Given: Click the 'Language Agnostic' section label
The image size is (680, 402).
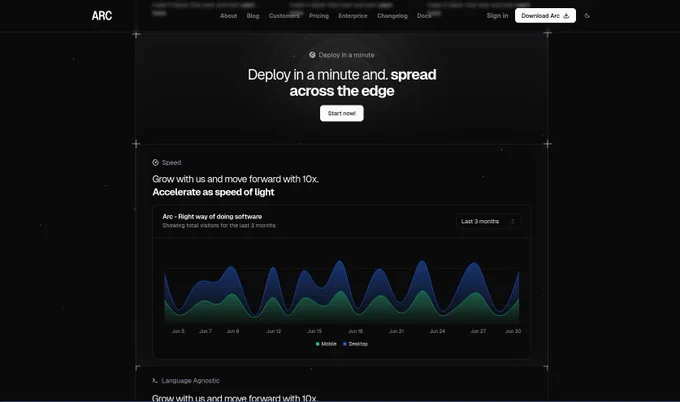Looking at the screenshot, I should (190, 380).
